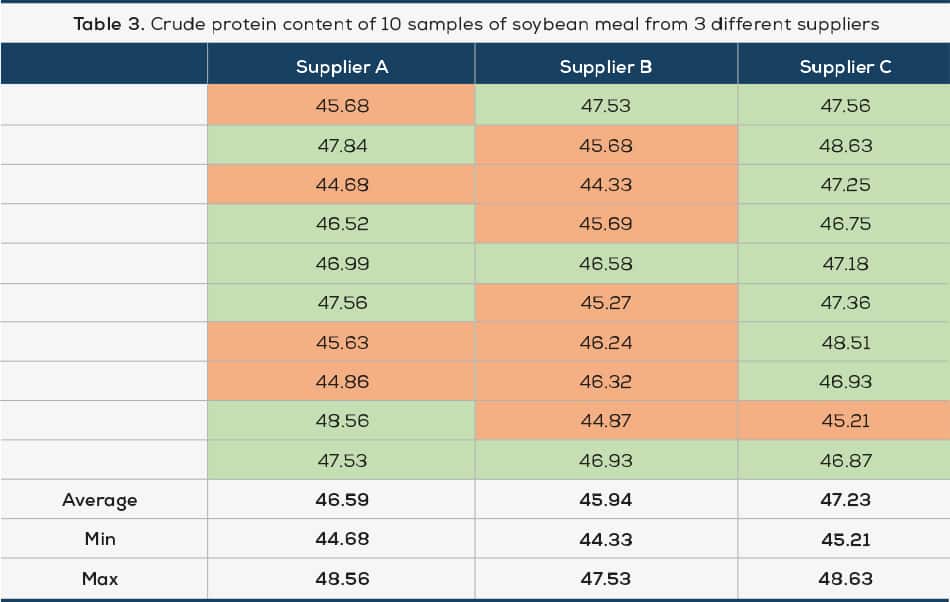Select the Max row label
The height and width of the screenshot is (602, 950).
tap(100, 578)
